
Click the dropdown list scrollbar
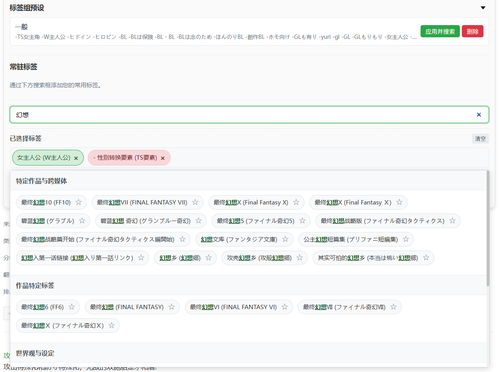tap(488, 228)
